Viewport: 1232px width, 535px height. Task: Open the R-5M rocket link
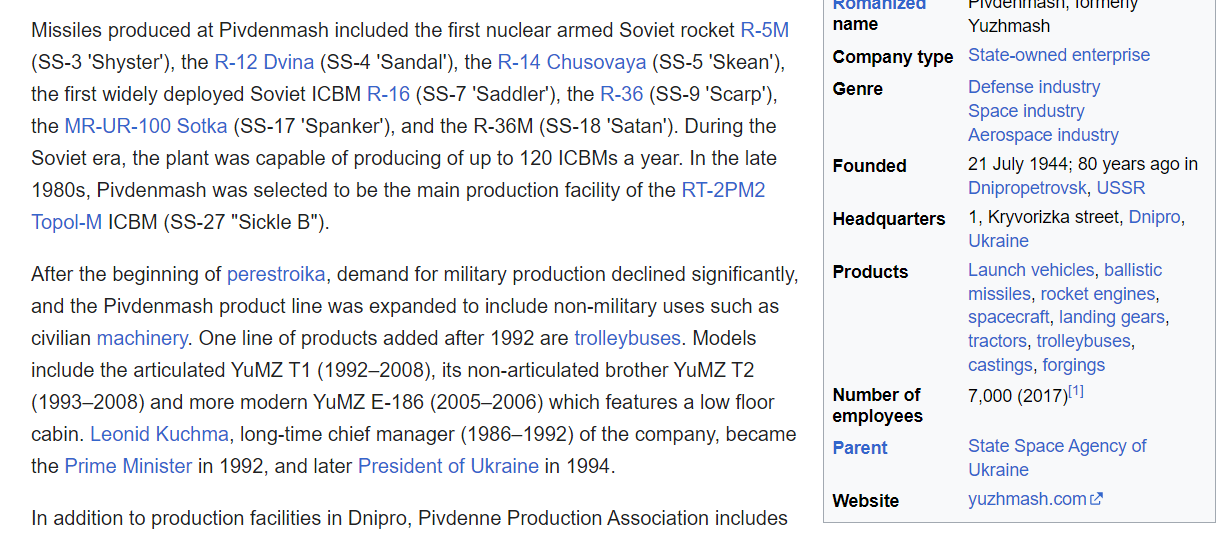[x=764, y=30]
